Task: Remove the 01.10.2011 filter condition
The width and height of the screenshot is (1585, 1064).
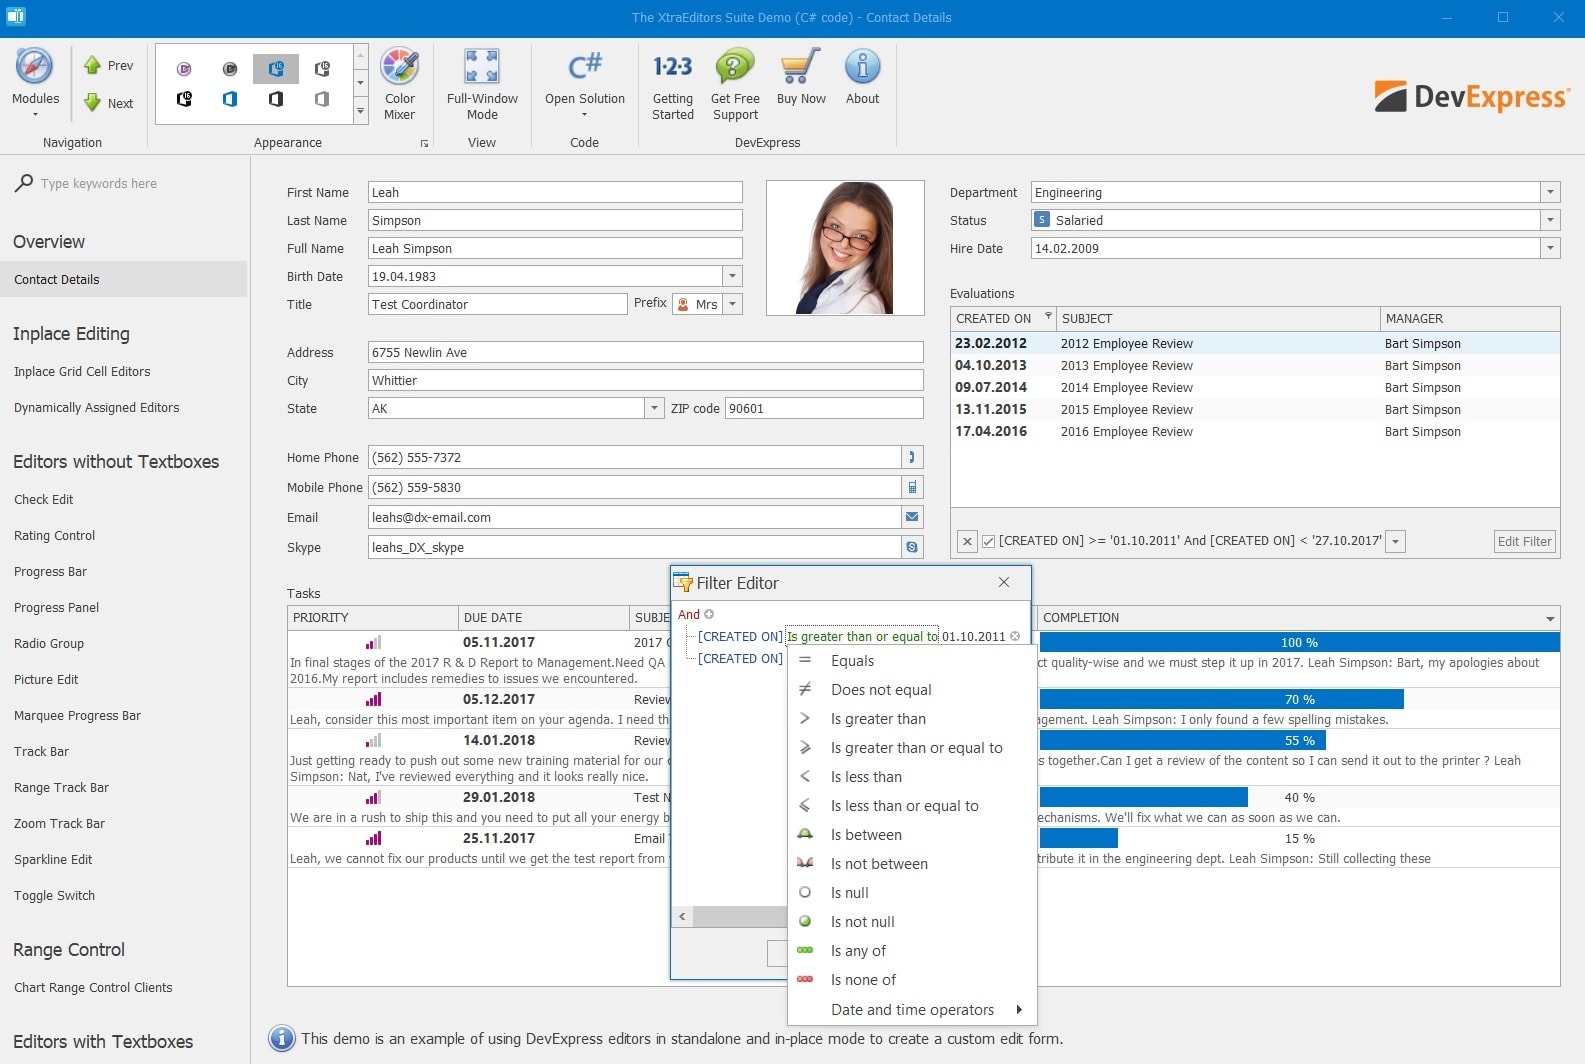Action: tap(1015, 637)
